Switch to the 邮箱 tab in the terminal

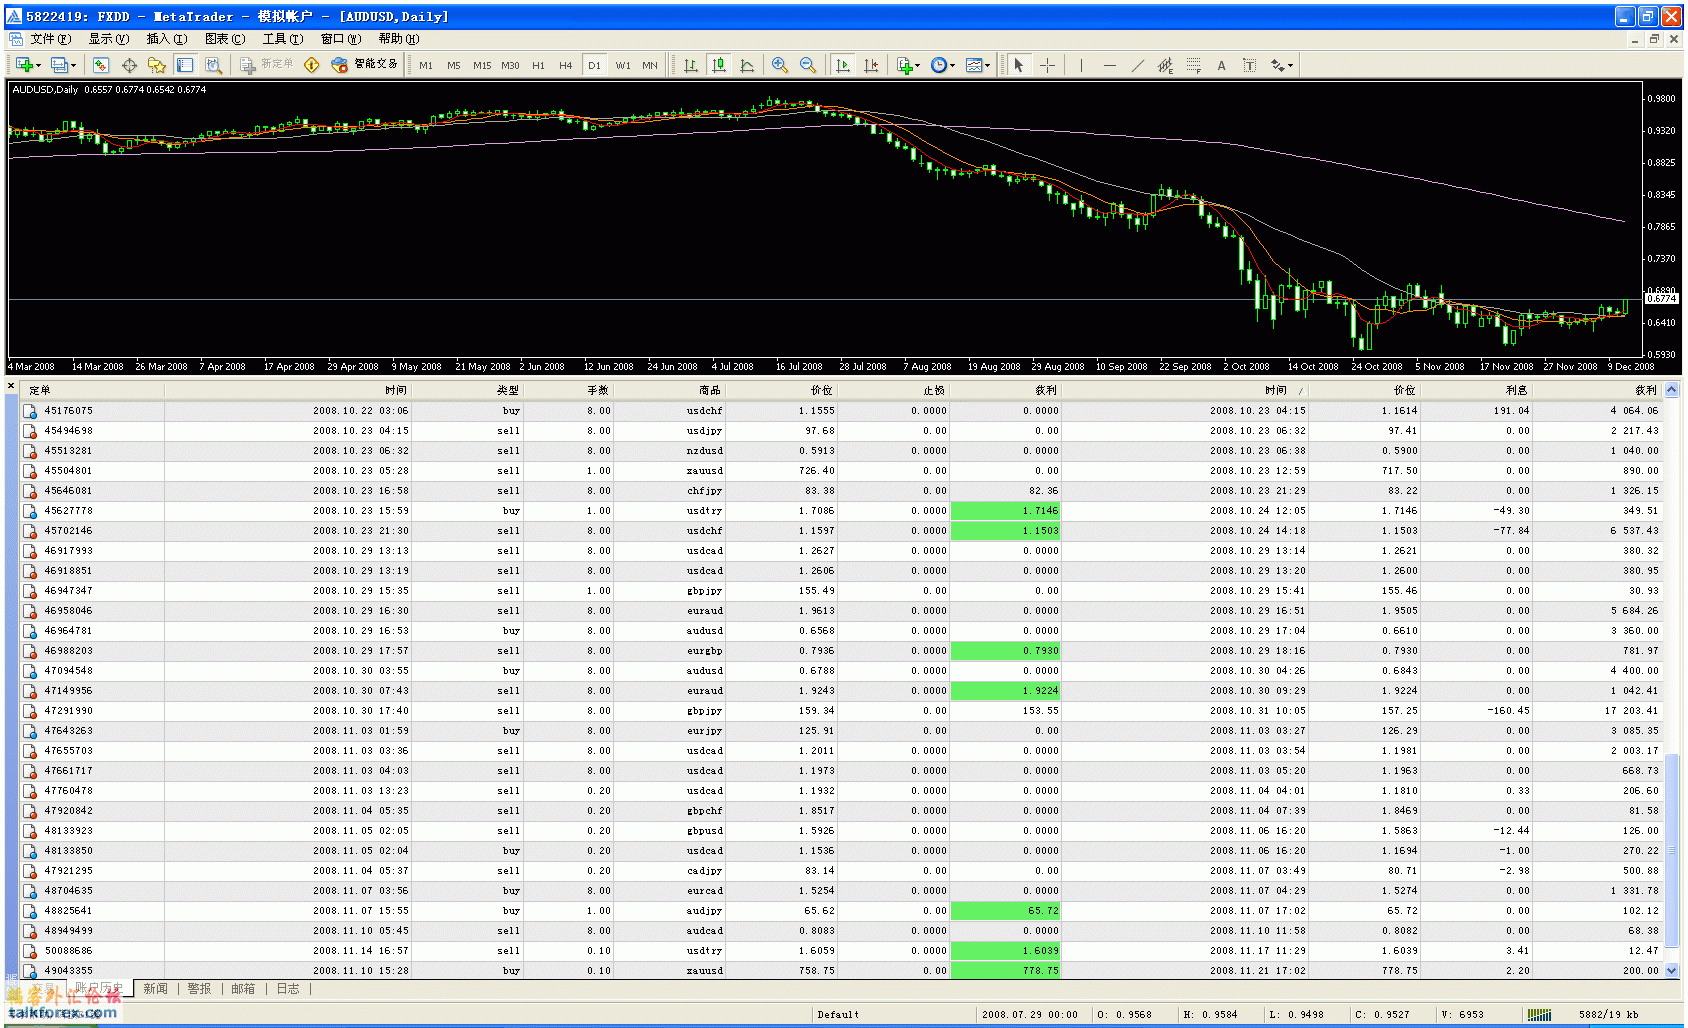(x=243, y=989)
